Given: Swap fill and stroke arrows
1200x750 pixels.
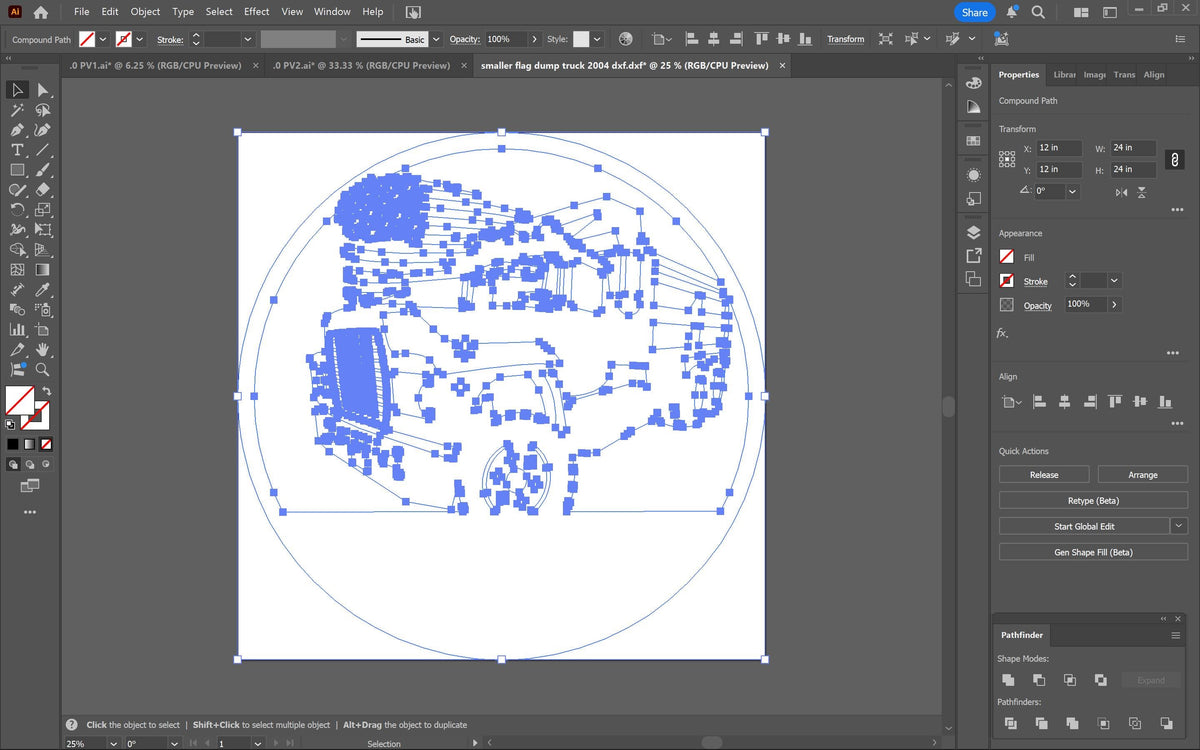Looking at the screenshot, I should [46, 391].
